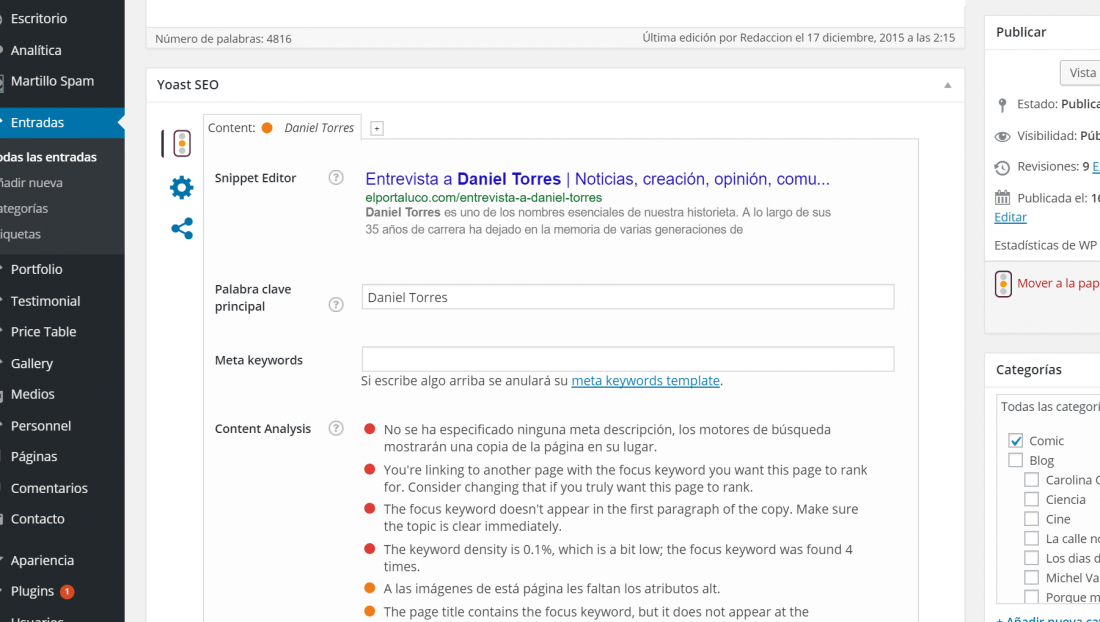Click the Estado pin icon in Publicar
This screenshot has height=622, width=1100.
[x=1002, y=105]
